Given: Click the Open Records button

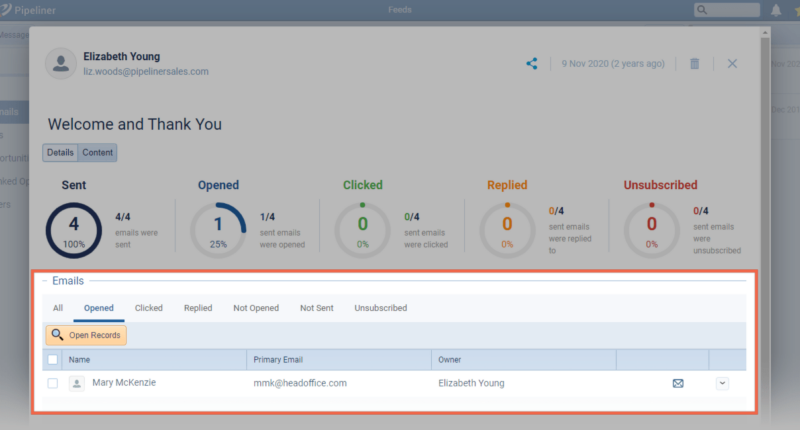Looking at the screenshot, I should coord(86,335).
